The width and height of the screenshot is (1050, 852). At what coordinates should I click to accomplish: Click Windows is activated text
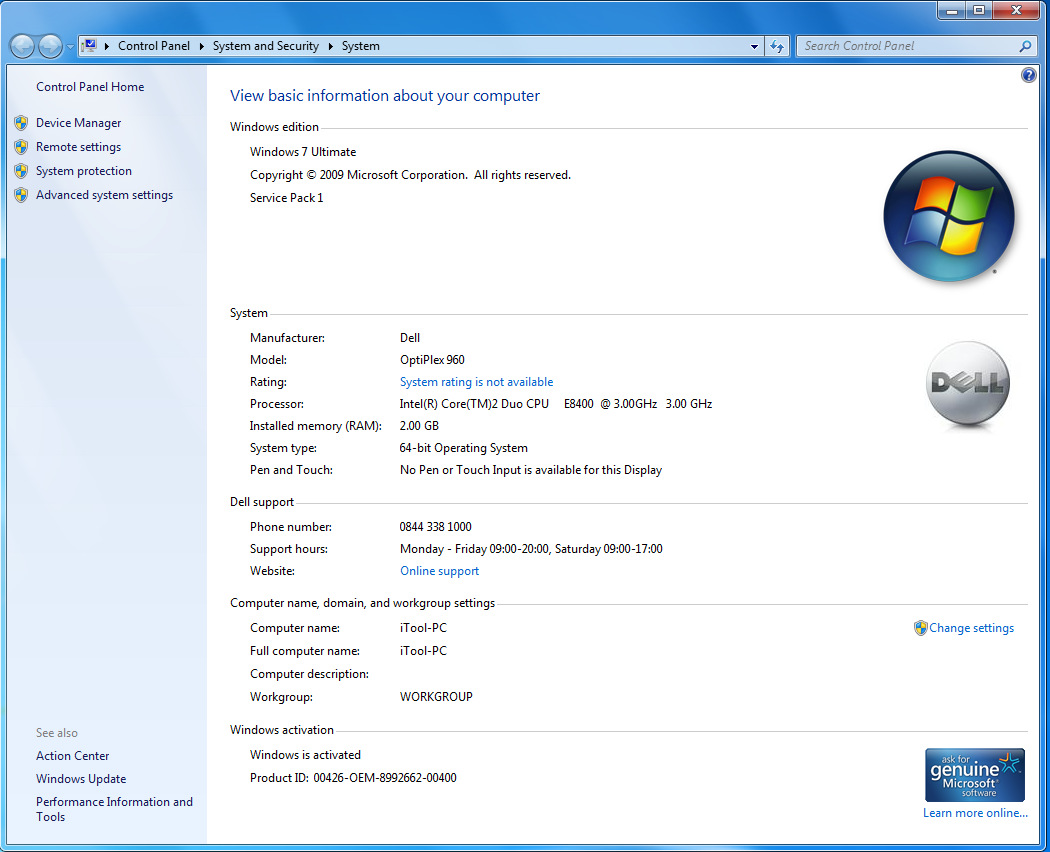(305, 755)
